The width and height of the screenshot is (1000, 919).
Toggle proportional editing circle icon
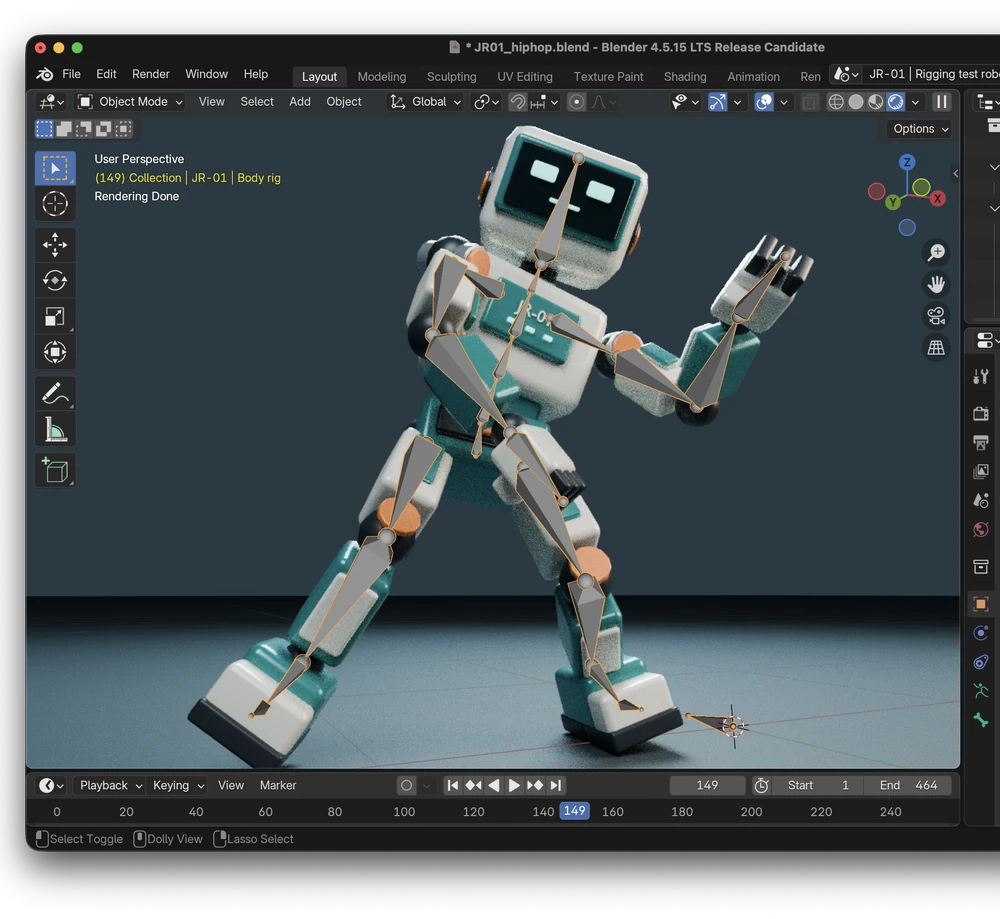coord(577,102)
